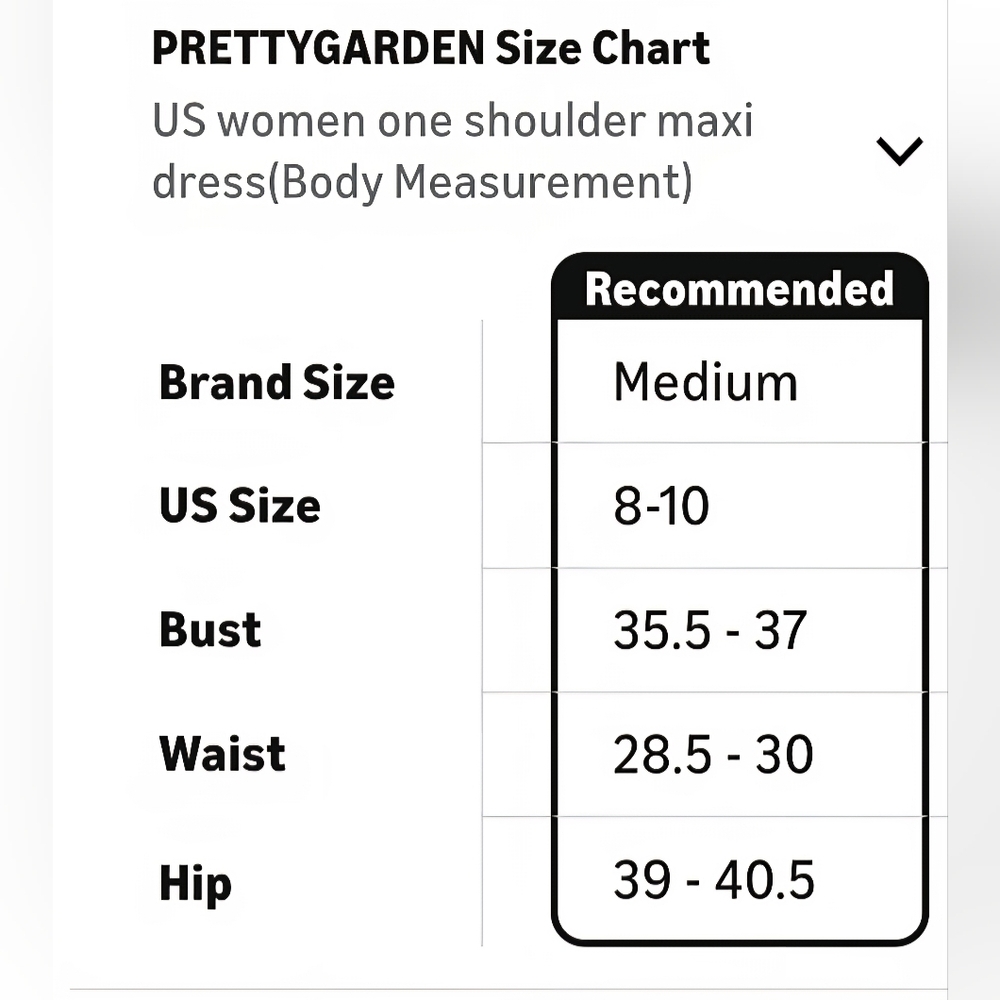Select the Recommended header badge
This screenshot has height=1000, width=1000.
[x=739, y=289]
